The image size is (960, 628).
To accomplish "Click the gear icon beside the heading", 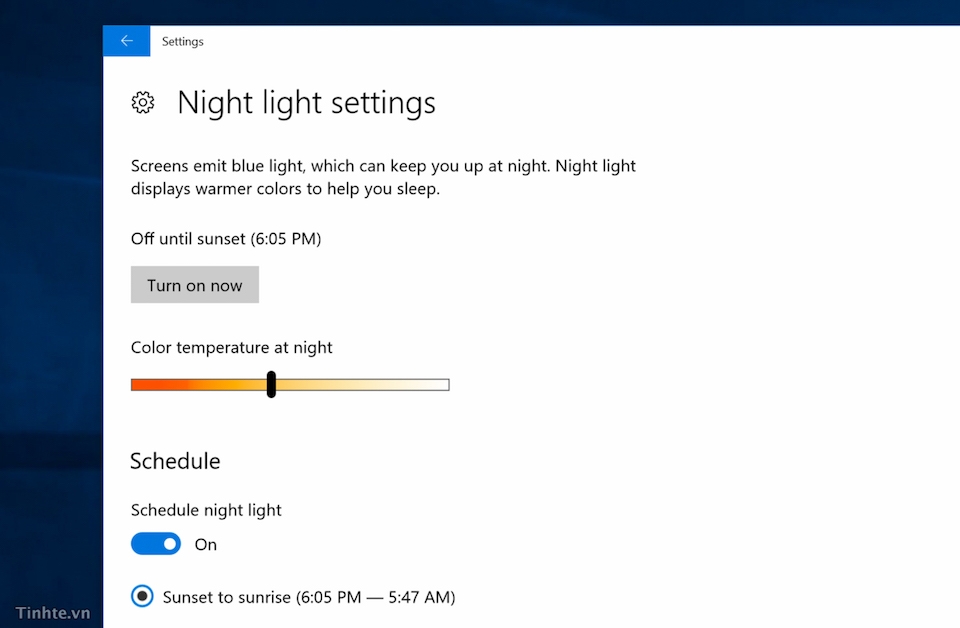I will tap(143, 102).
